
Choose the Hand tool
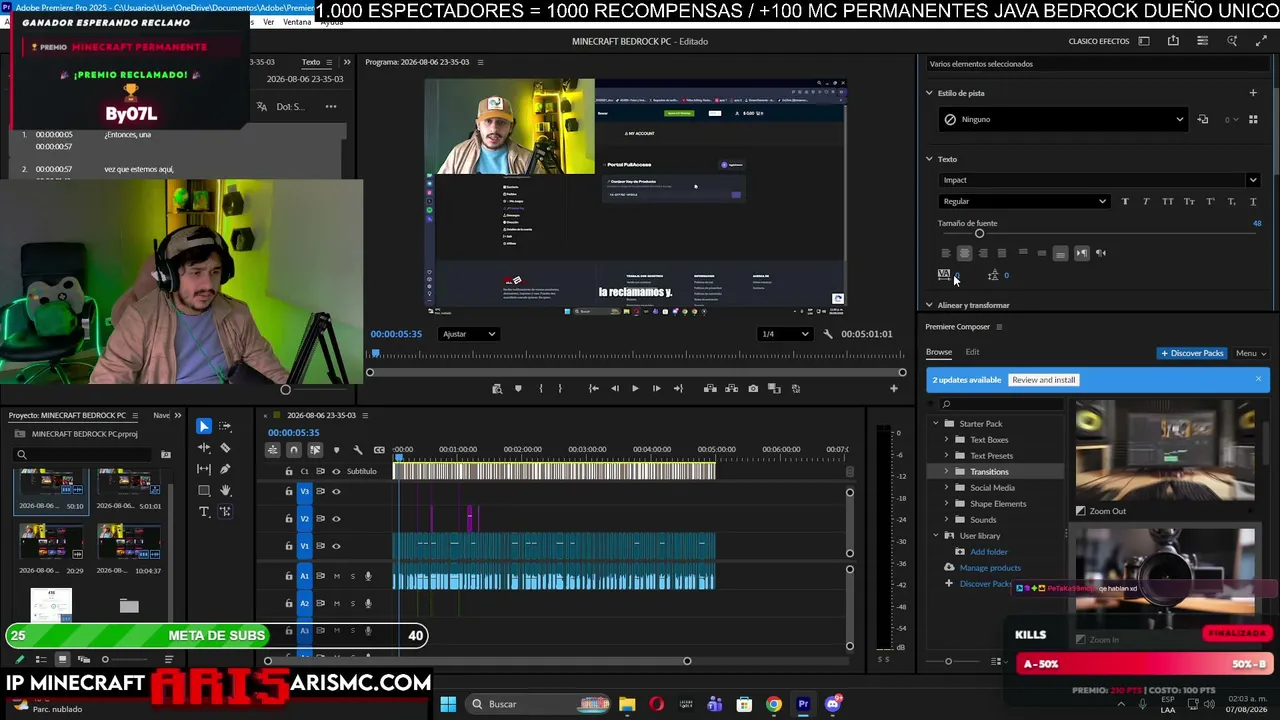tap(225, 490)
